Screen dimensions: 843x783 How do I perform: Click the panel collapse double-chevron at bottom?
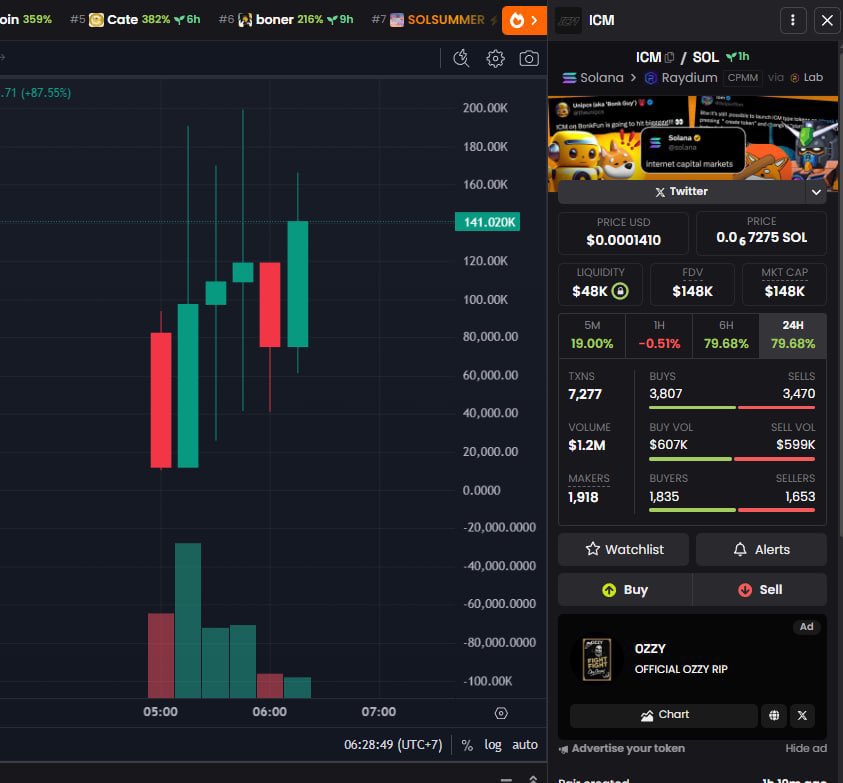(x=533, y=779)
